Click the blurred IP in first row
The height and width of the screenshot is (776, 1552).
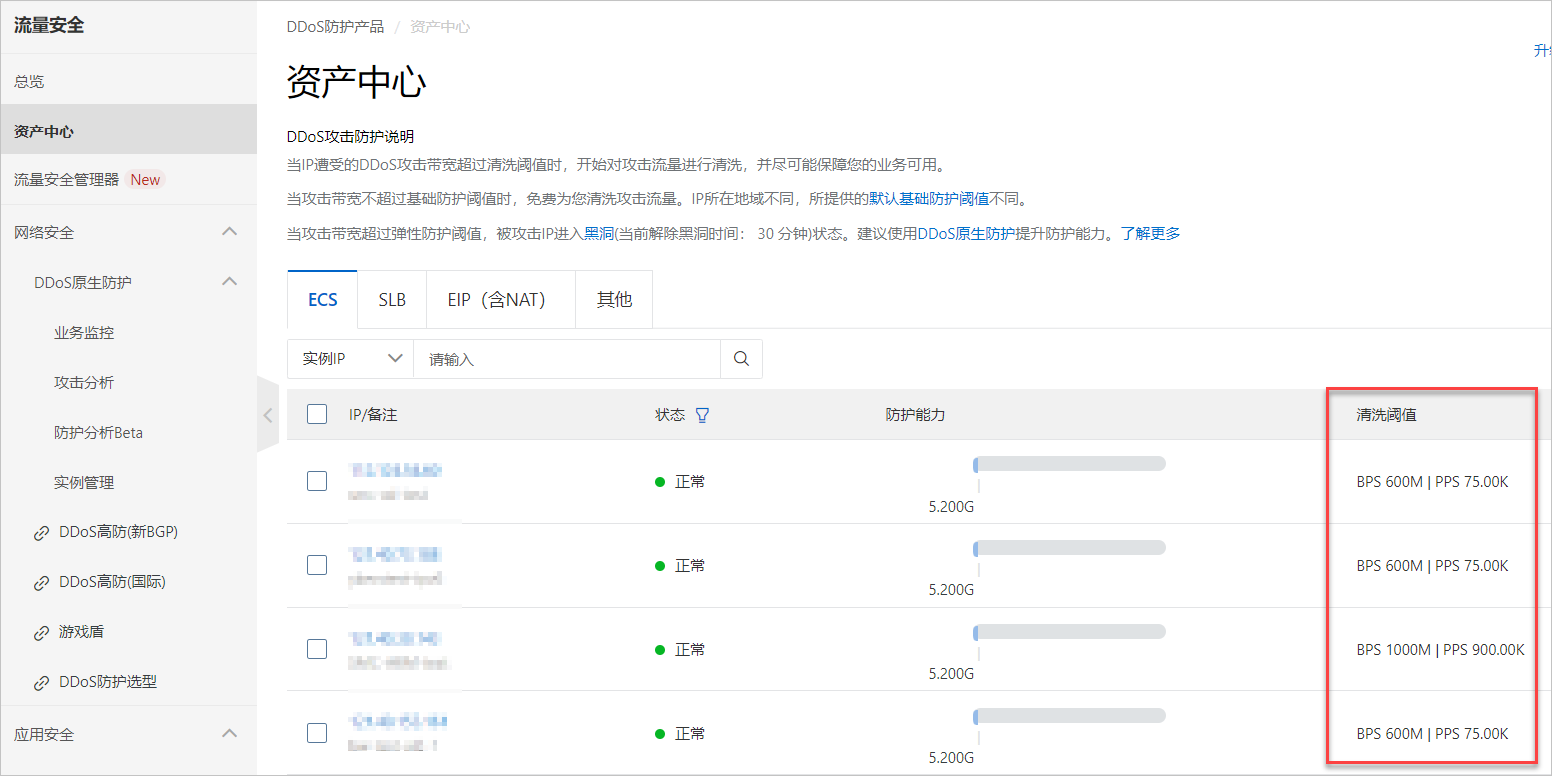[395, 470]
